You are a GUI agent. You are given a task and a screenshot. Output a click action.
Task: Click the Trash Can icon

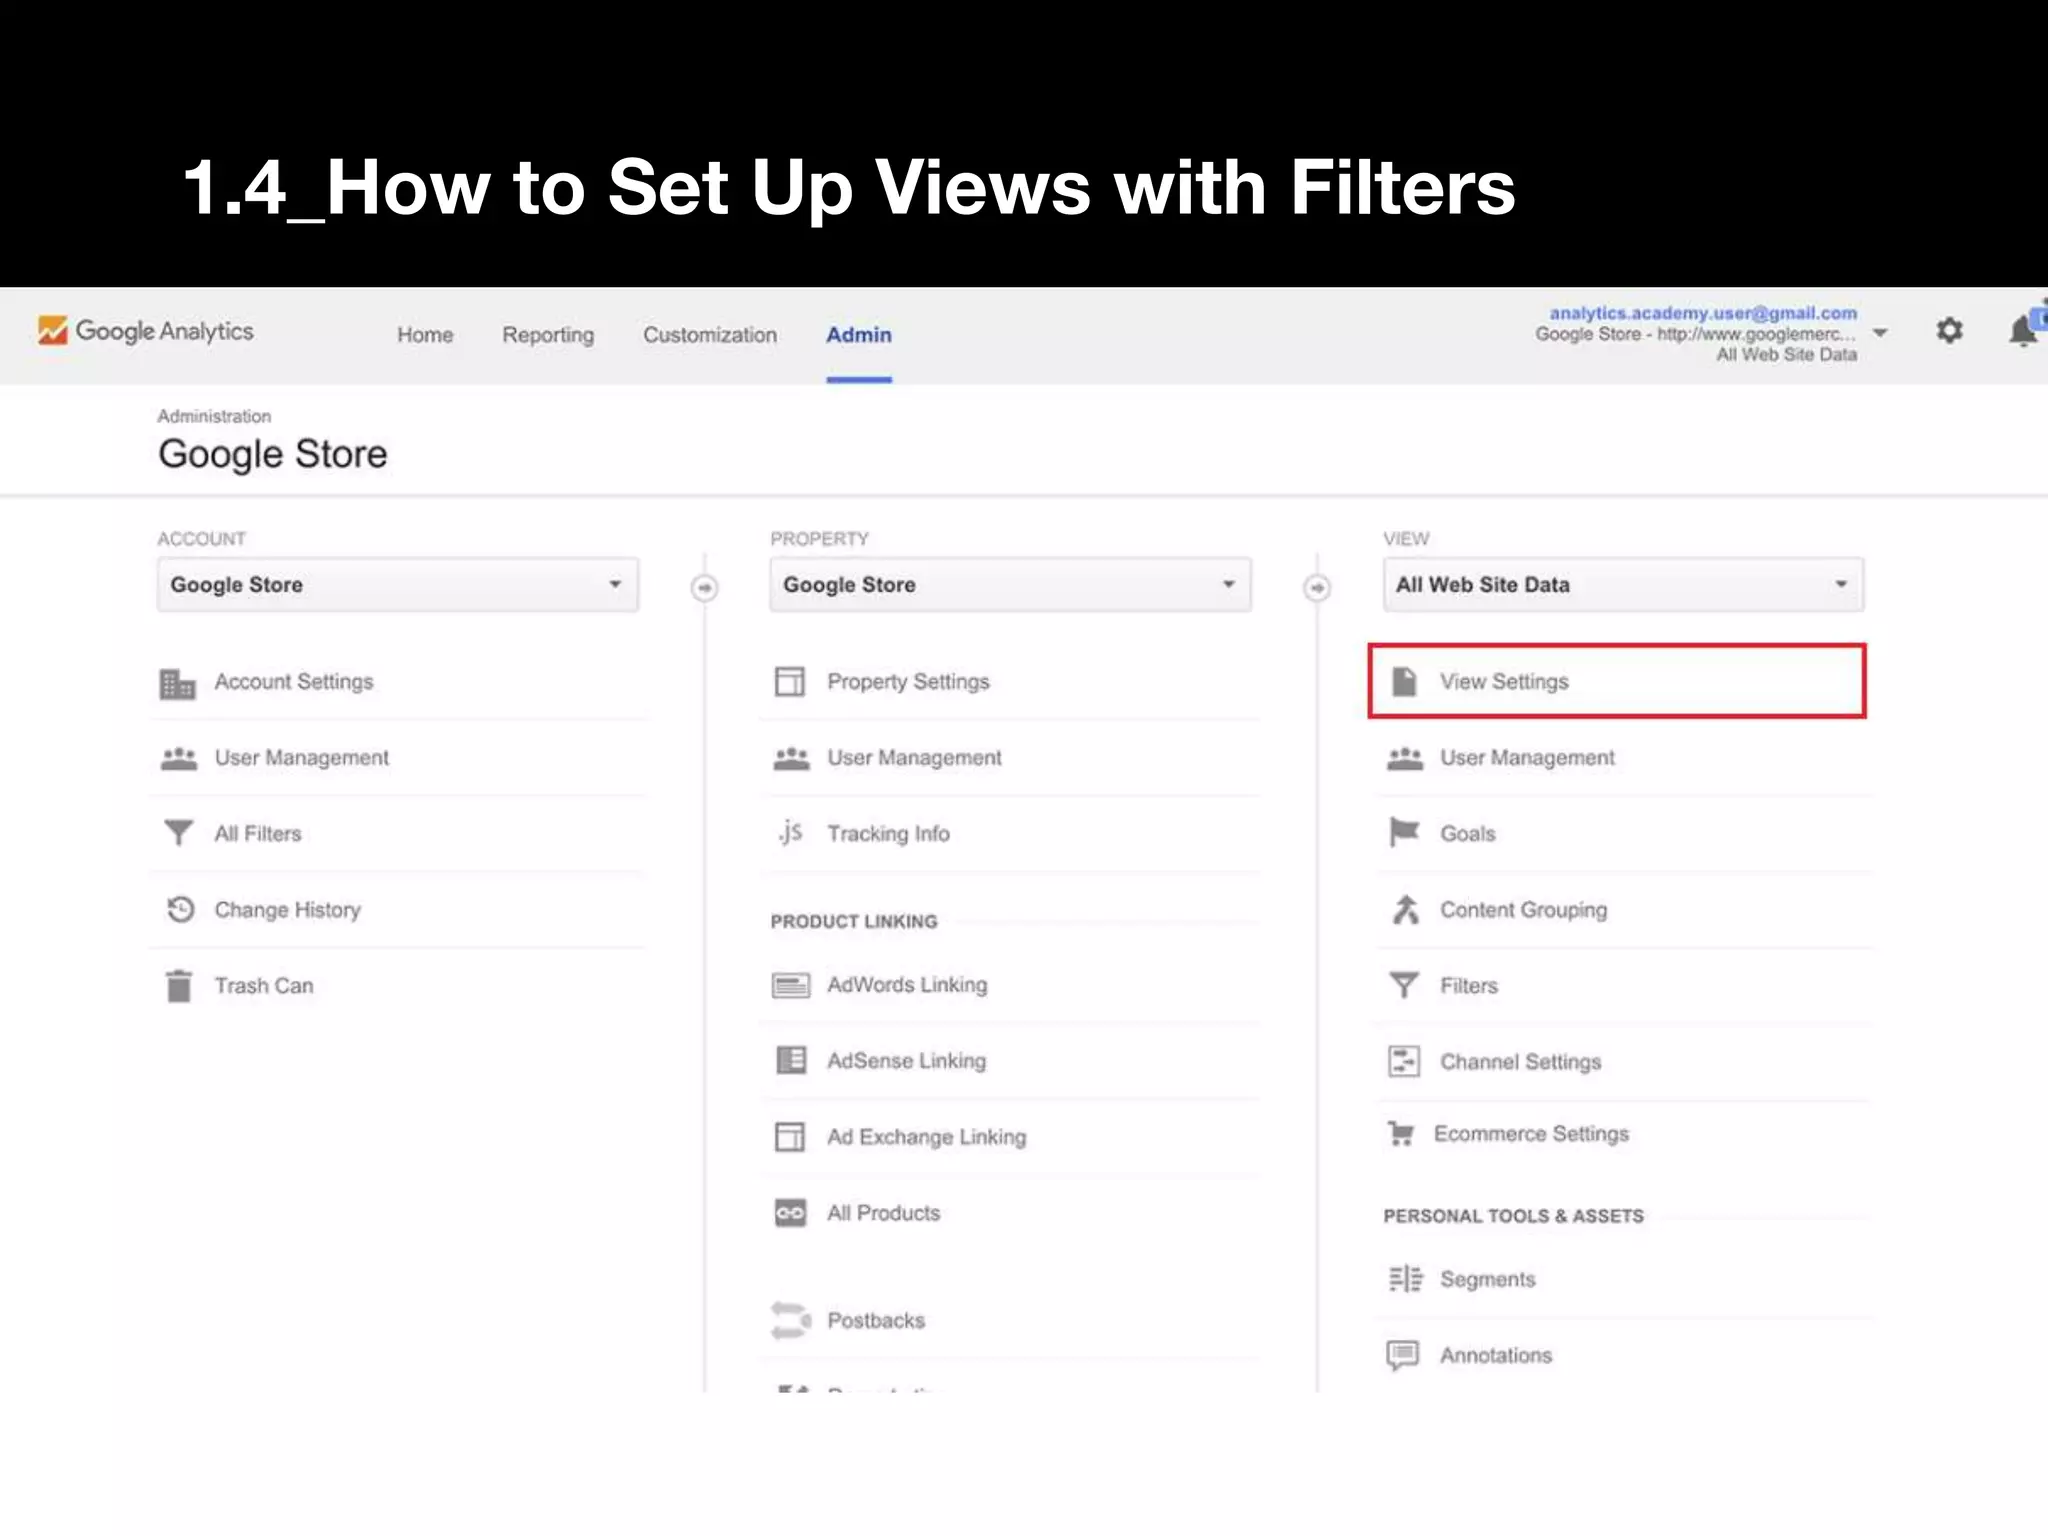(179, 986)
